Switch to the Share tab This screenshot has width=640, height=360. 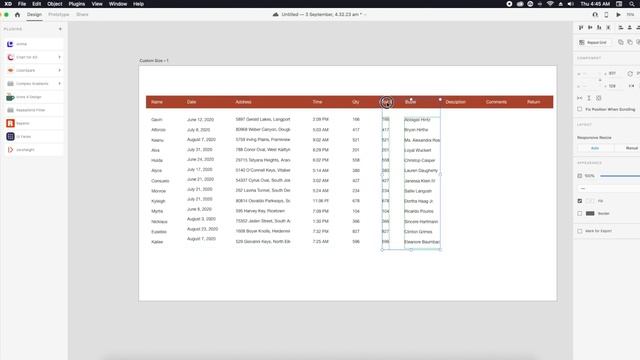tap(82, 15)
